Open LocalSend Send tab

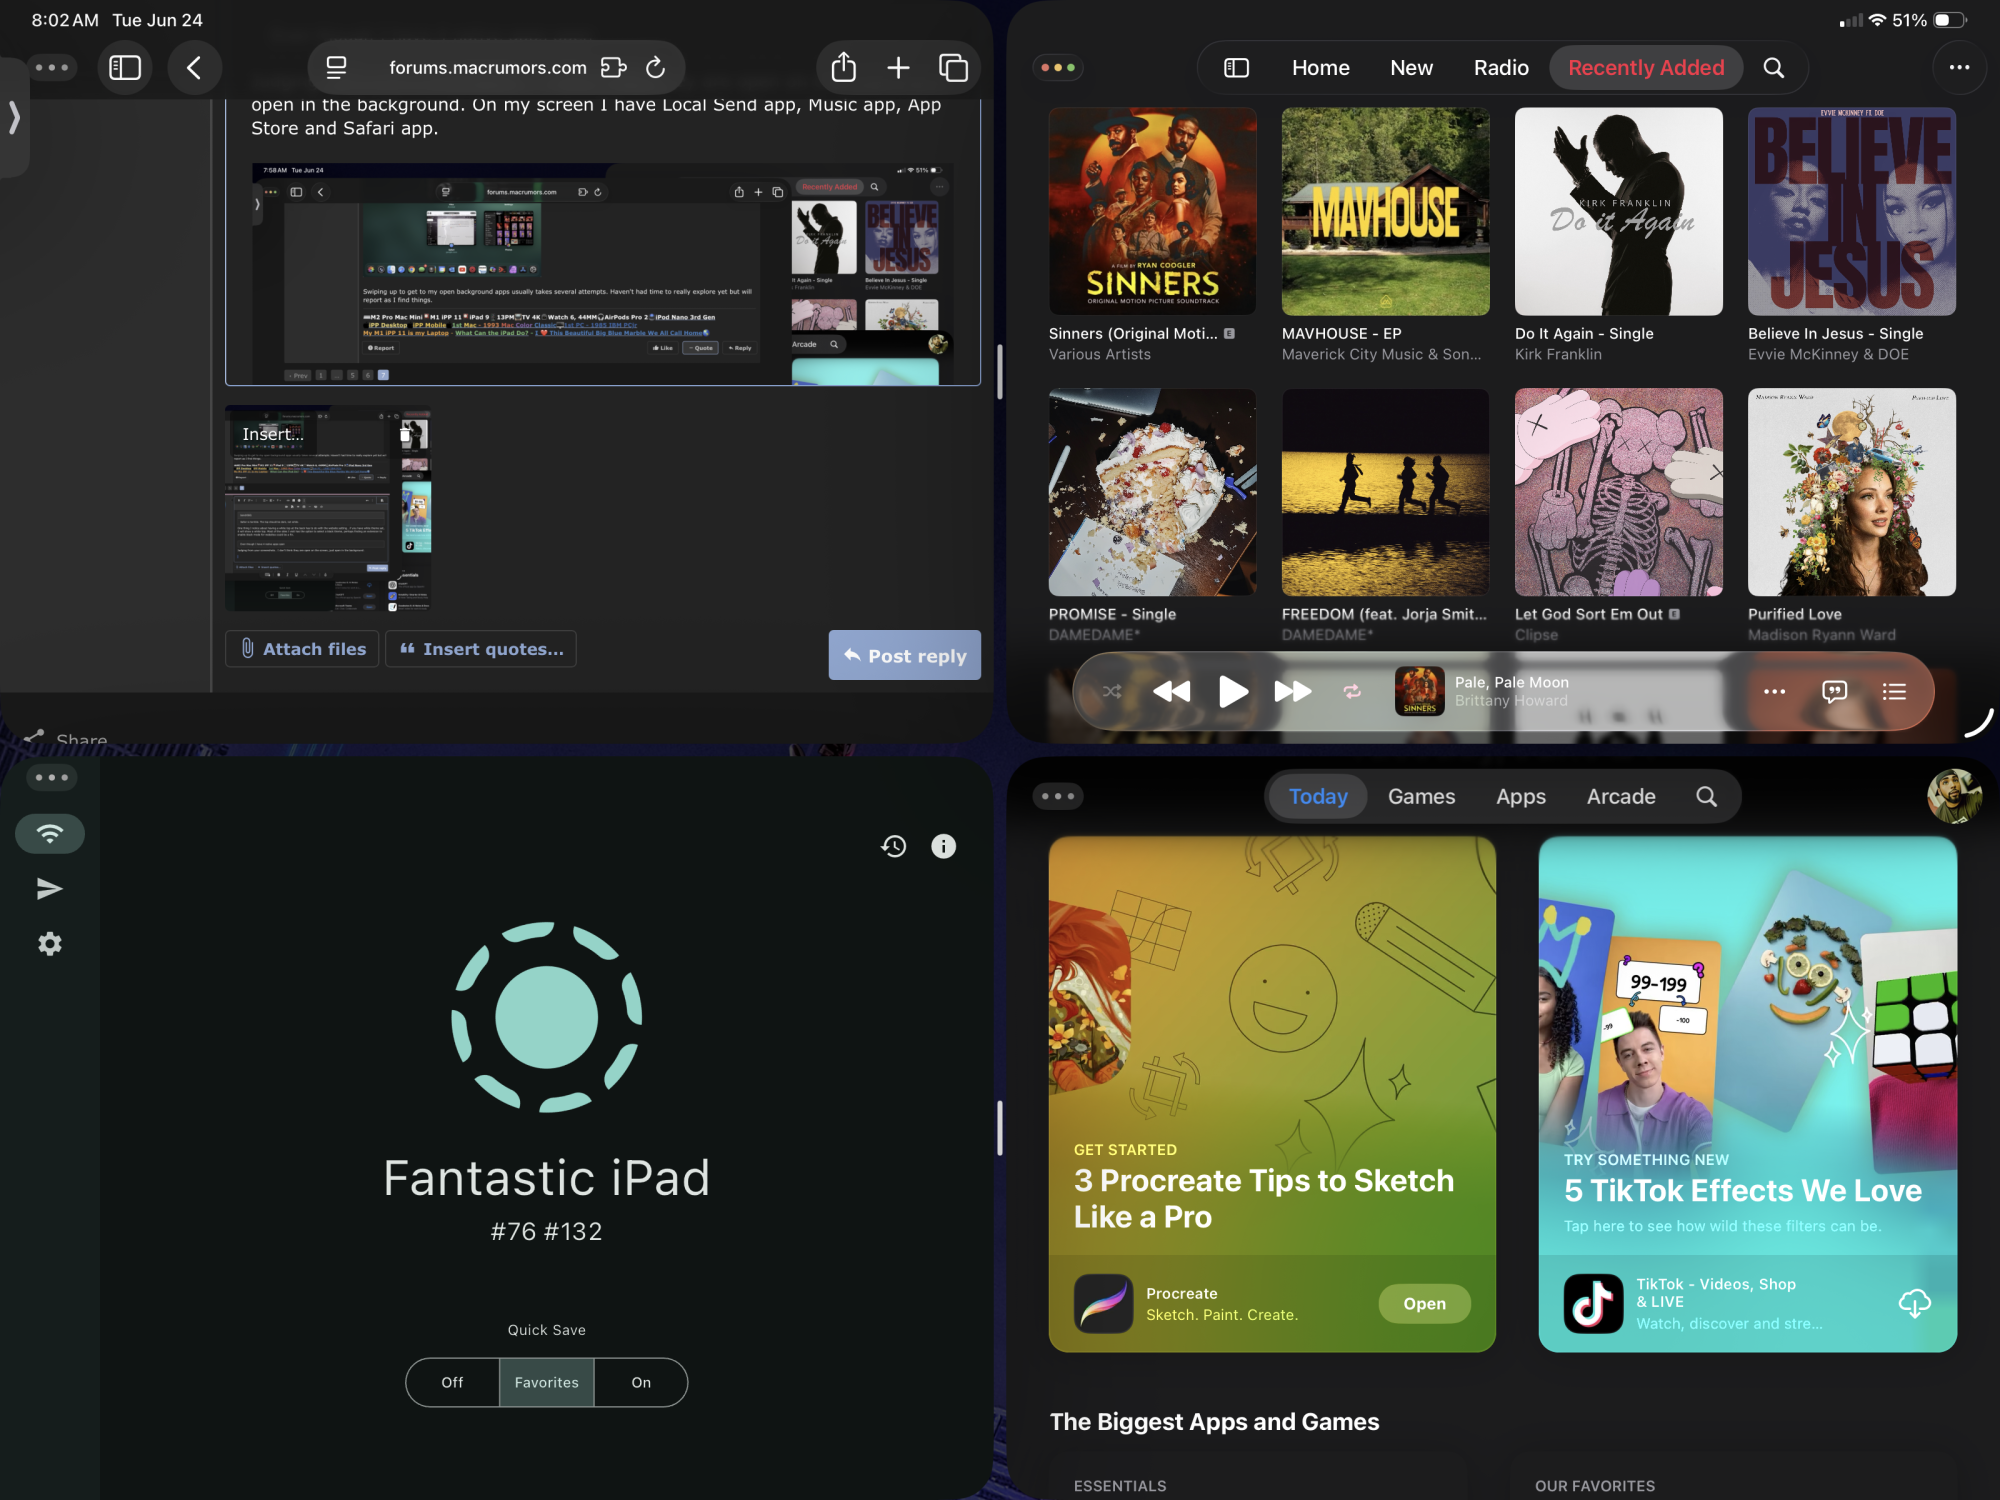pos(50,889)
